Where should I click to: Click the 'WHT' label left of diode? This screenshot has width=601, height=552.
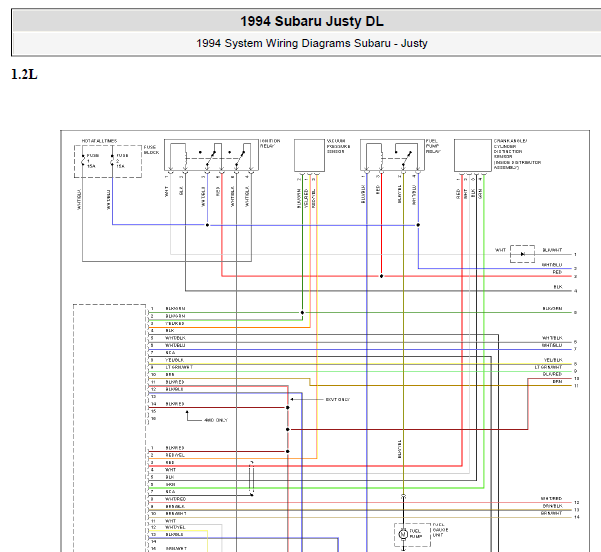(500, 250)
